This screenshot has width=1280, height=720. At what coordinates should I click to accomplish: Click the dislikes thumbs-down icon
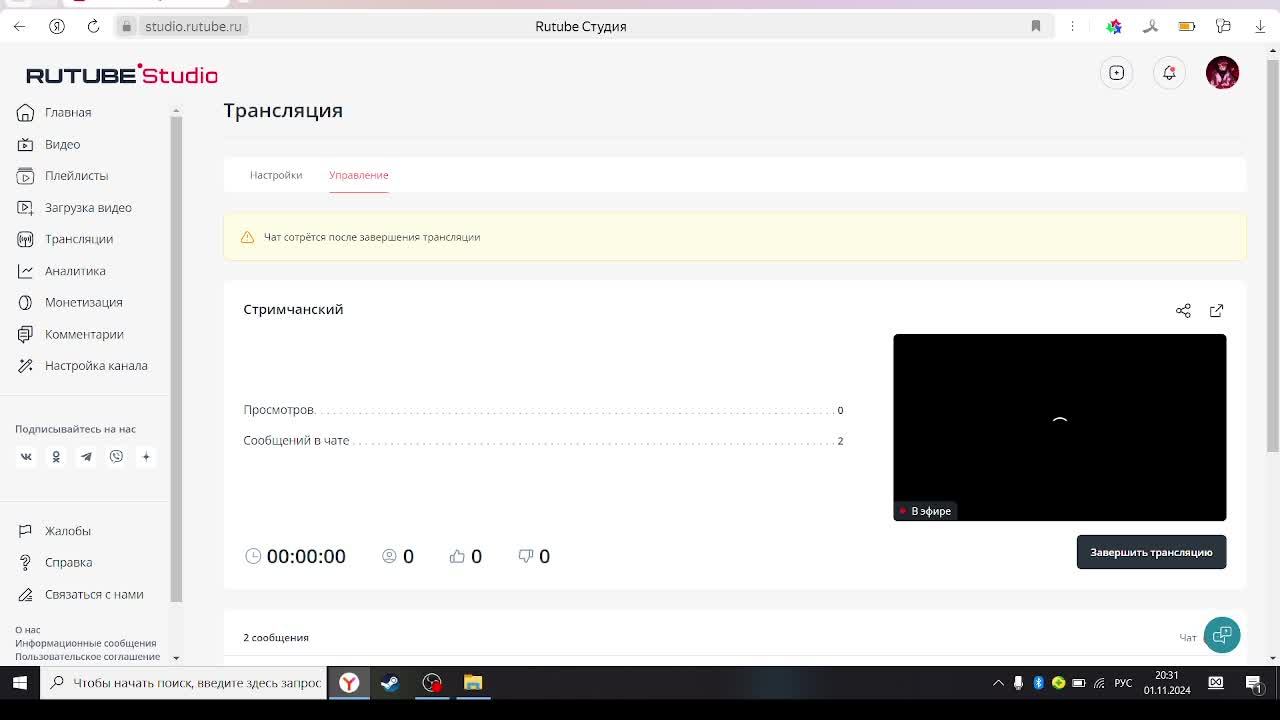click(x=525, y=556)
